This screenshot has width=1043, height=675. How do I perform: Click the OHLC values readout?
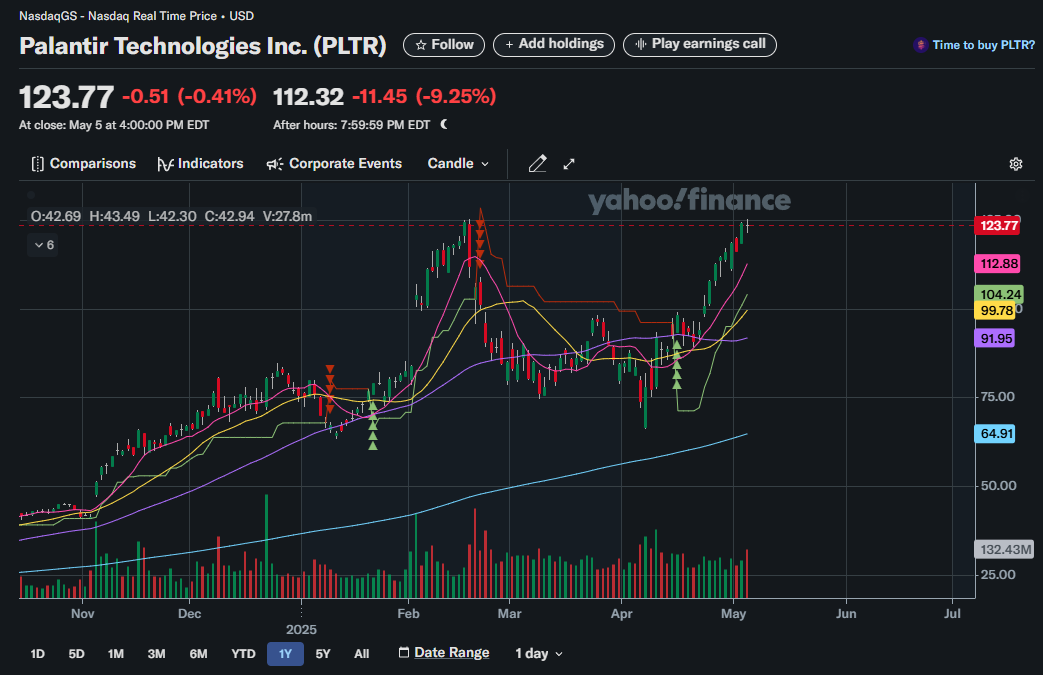pyautogui.click(x=172, y=216)
